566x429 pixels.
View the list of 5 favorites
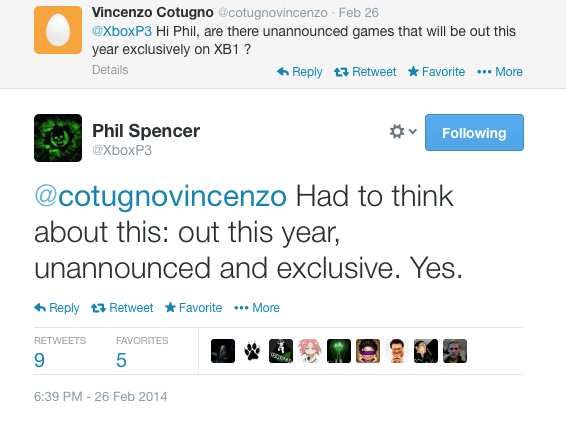(142, 352)
